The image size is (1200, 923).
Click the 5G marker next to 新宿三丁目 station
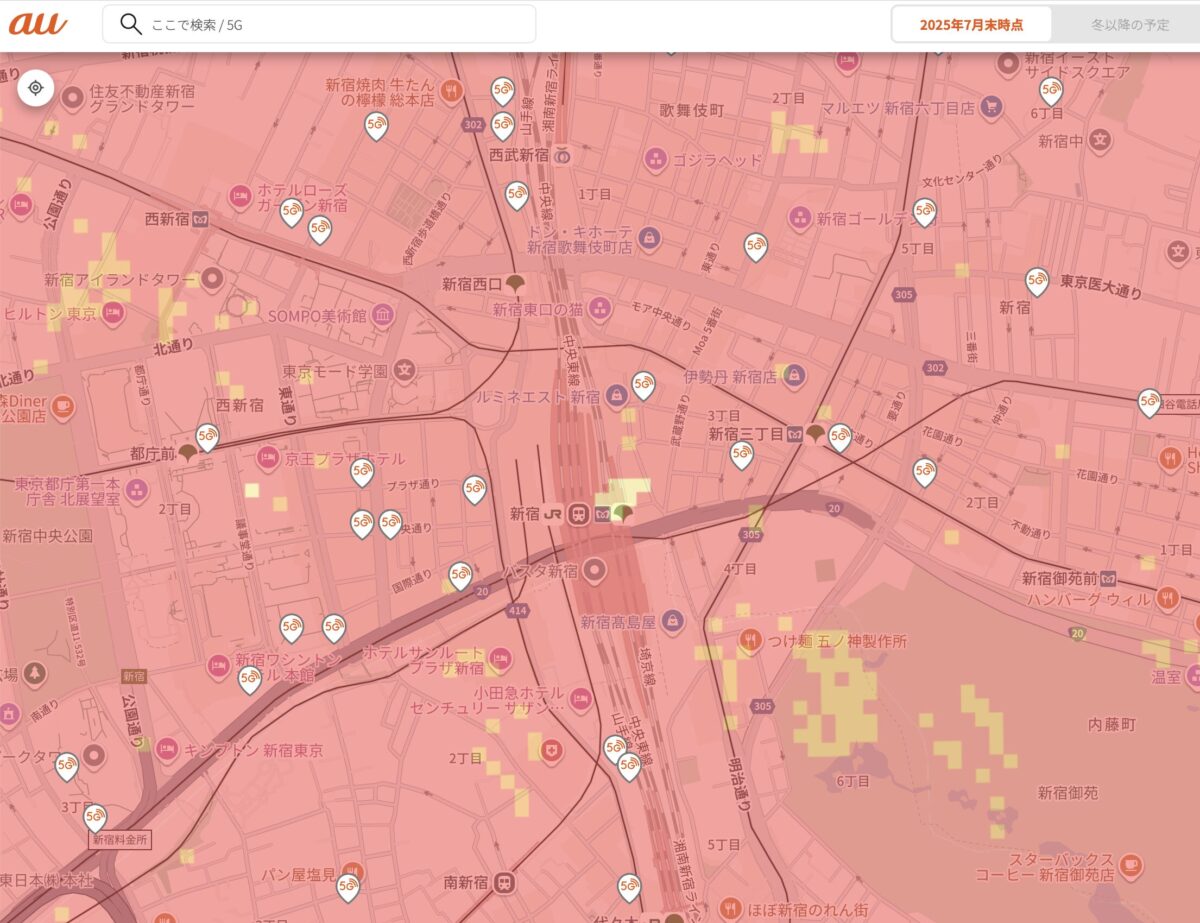840,437
